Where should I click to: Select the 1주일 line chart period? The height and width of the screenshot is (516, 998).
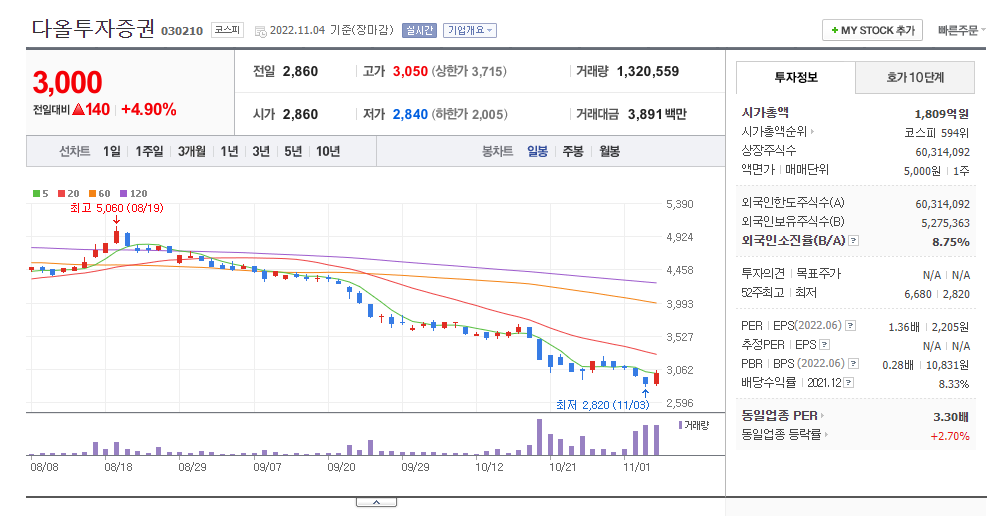click(x=149, y=151)
